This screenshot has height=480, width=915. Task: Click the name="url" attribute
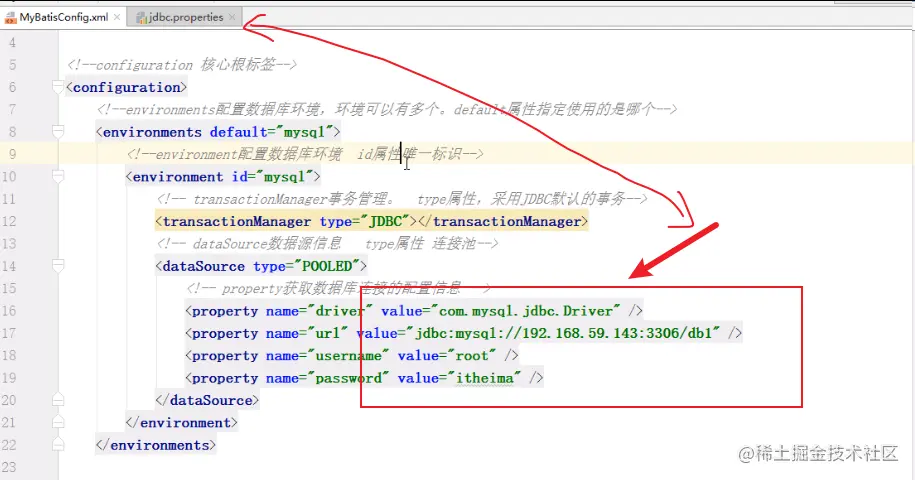[x=307, y=334]
